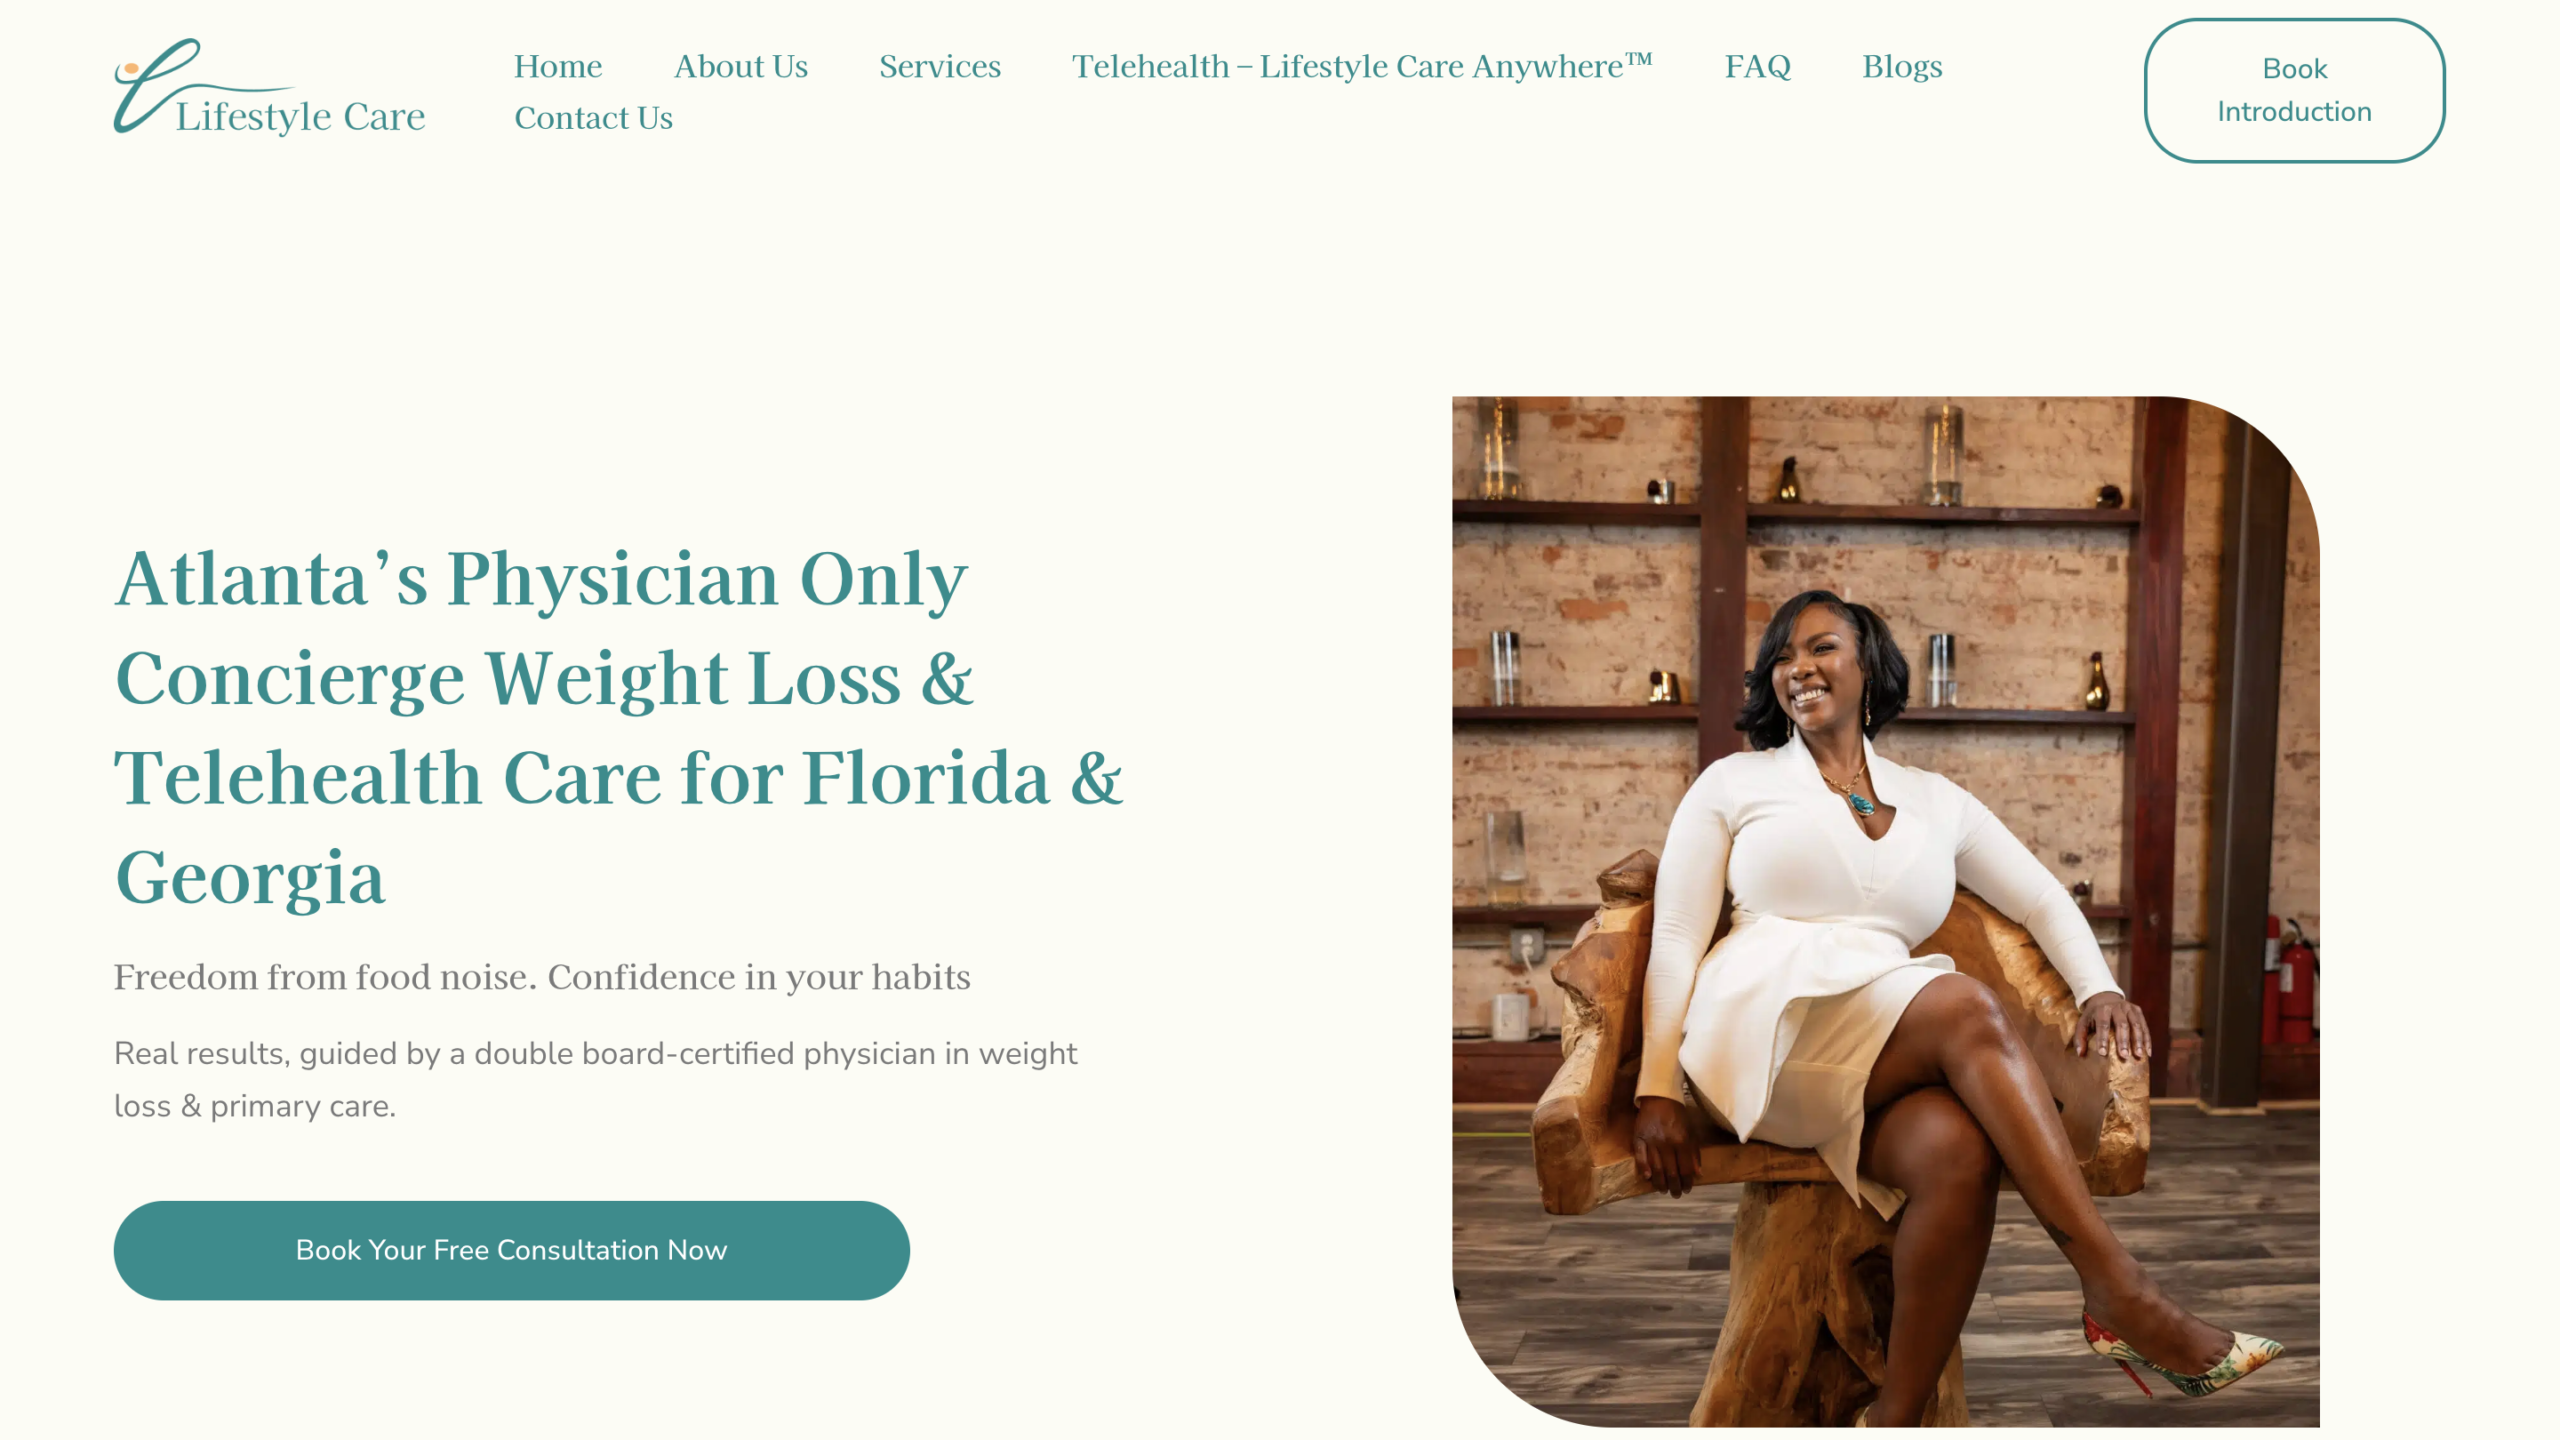Image resolution: width=2560 pixels, height=1440 pixels.
Task: Click the physician photo on wooden chair
Action: pyautogui.click(x=1885, y=911)
